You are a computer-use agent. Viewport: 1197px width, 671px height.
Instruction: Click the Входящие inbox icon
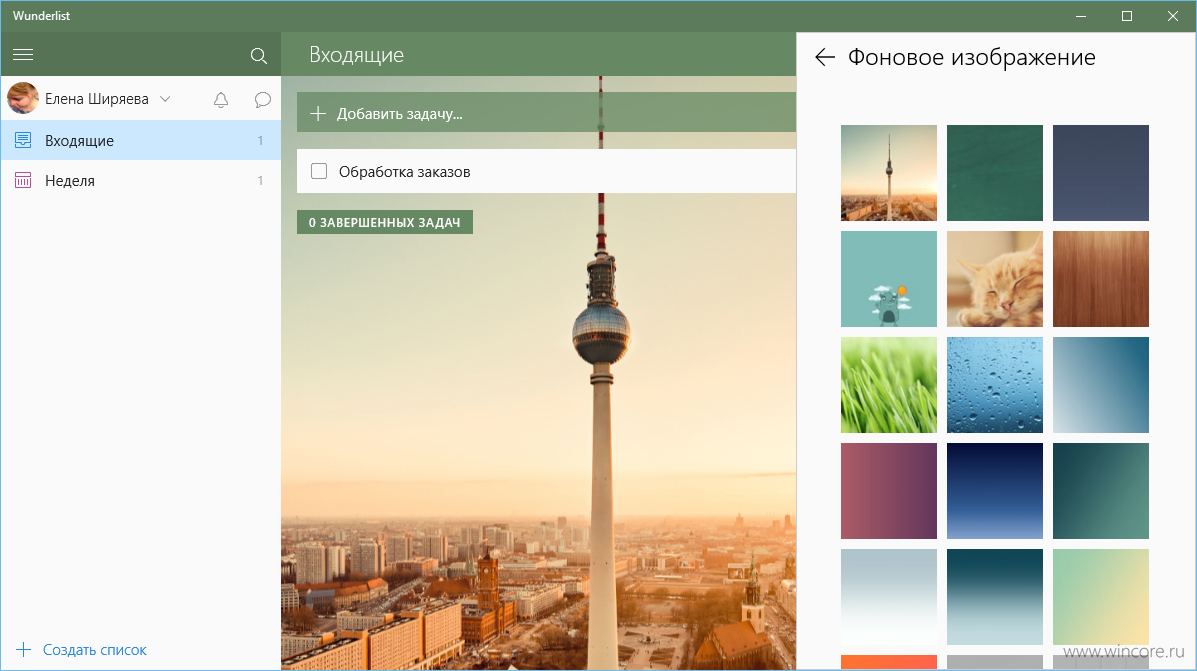23,140
